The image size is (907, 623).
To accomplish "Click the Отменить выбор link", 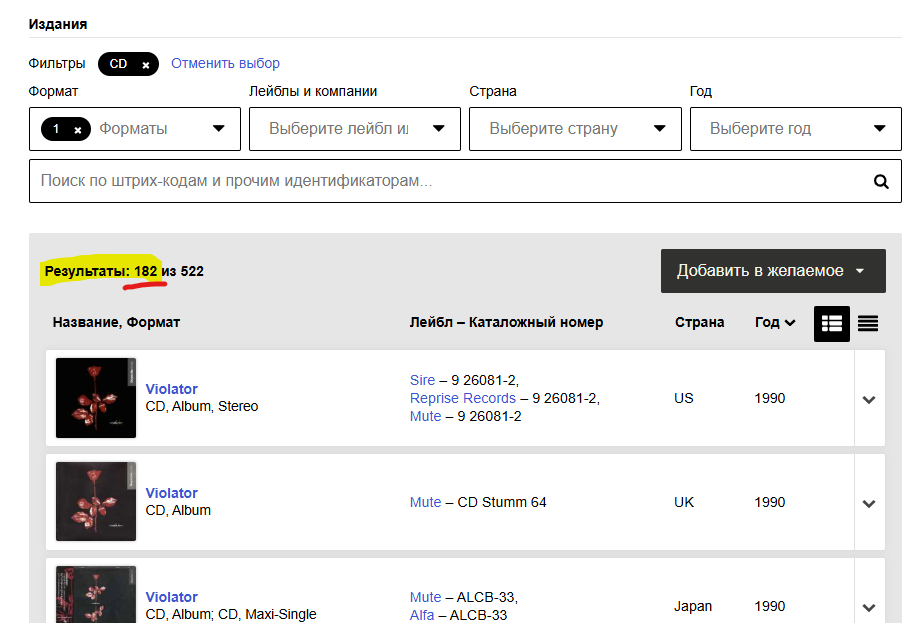I will pos(225,63).
